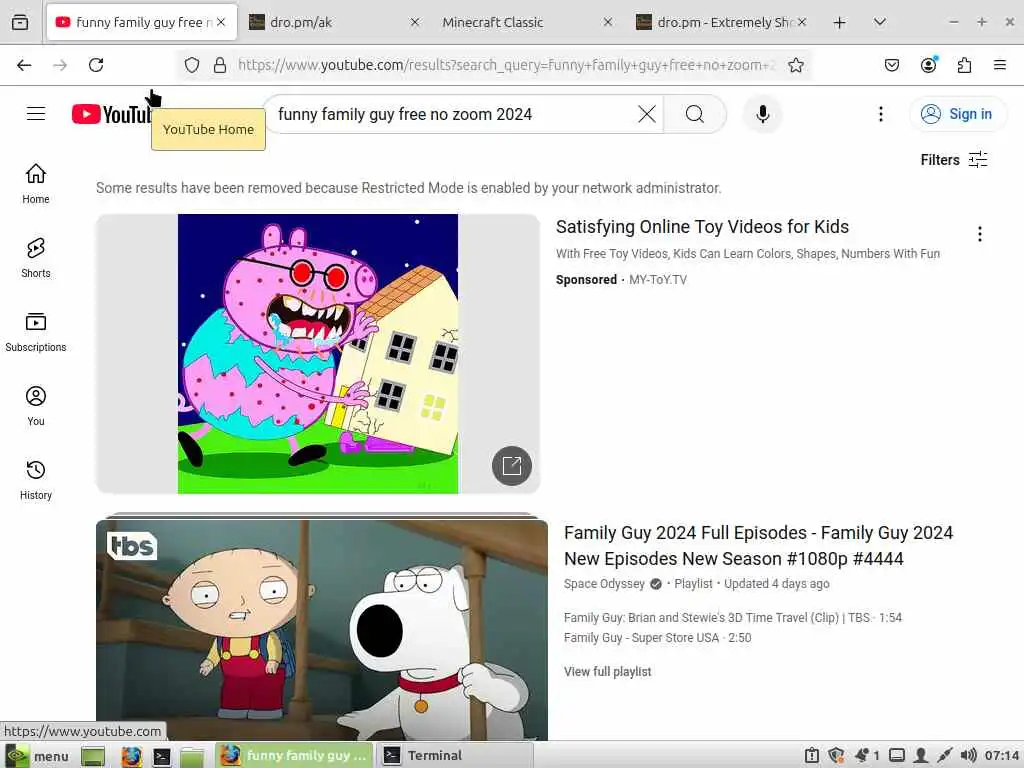Open the Firefox account icon
This screenshot has height=768, width=1024.
[x=928, y=65]
